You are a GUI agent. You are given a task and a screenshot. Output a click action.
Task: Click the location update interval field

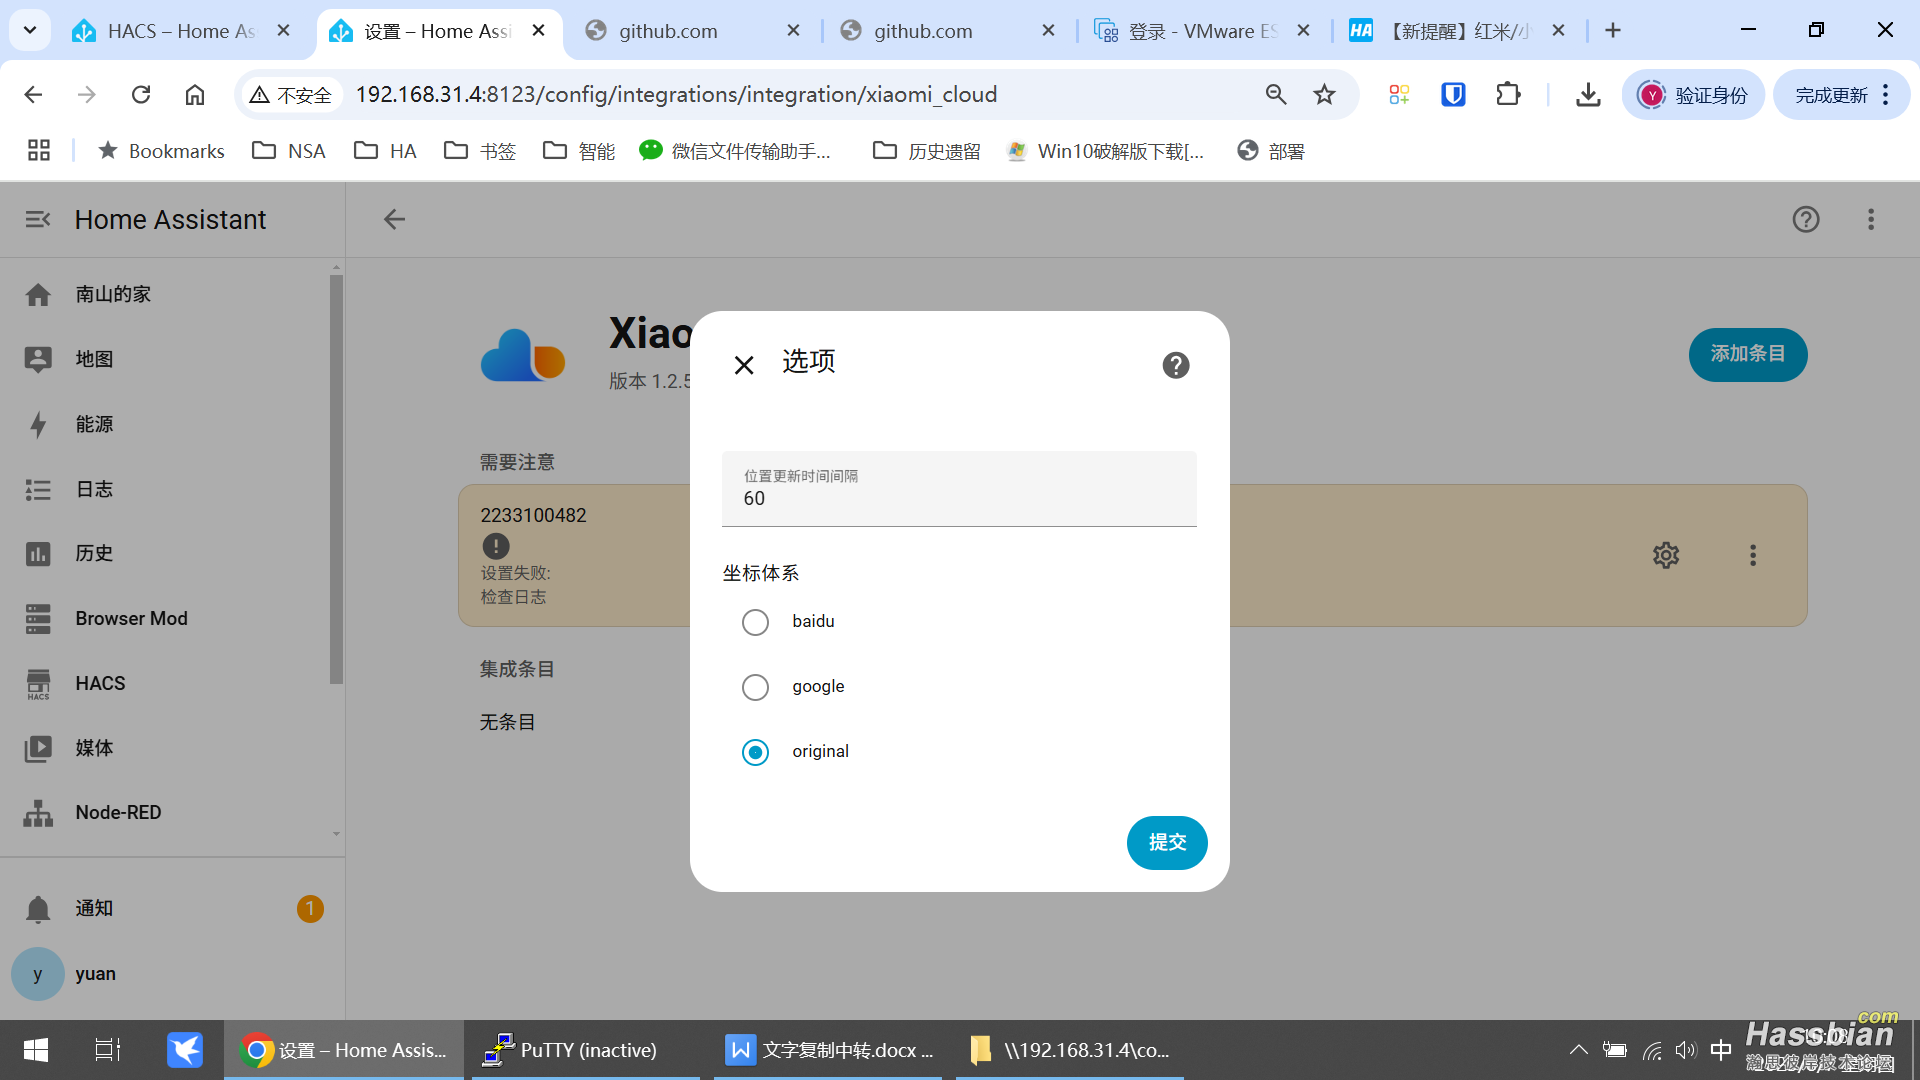pyautogui.click(x=959, y=489)
